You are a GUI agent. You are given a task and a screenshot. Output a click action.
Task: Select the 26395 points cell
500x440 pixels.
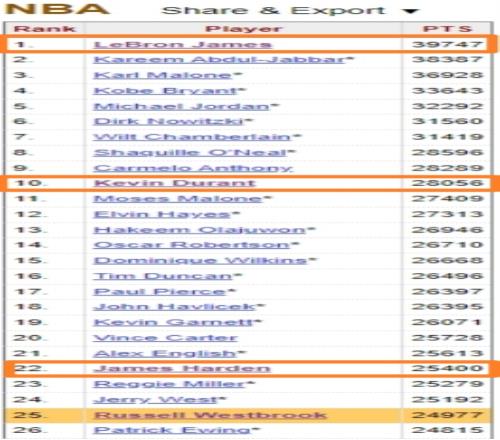[447, 307]
